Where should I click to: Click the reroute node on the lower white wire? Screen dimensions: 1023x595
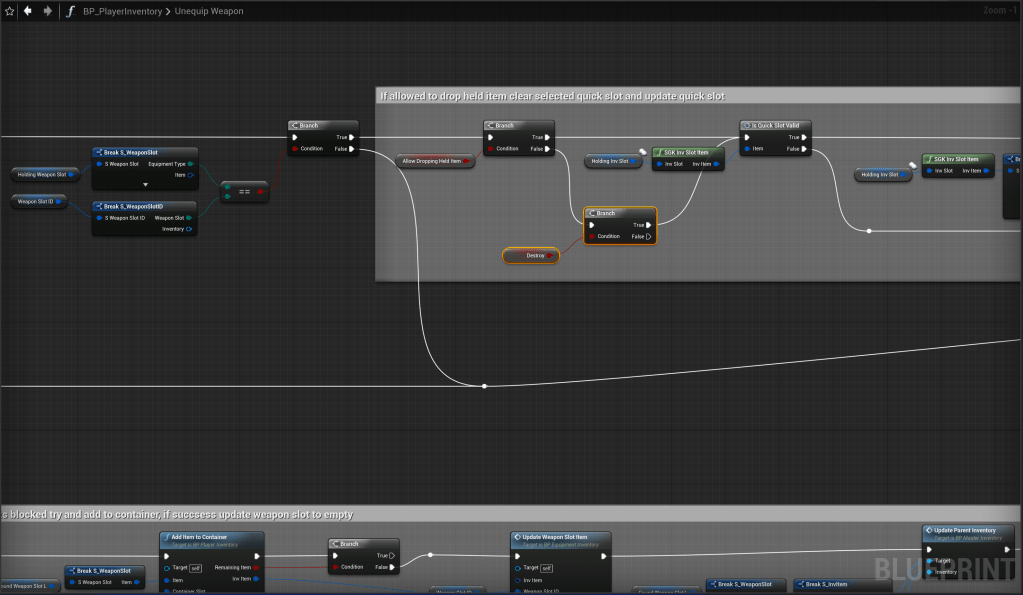(x=485, y=386)
